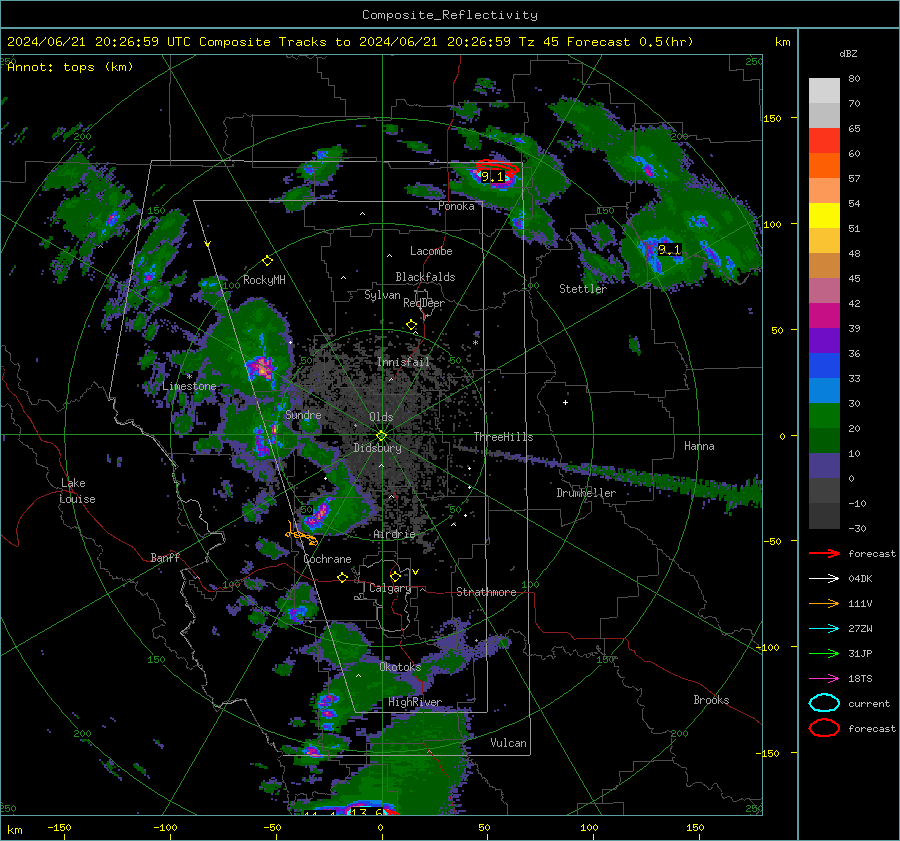This screenshot has height=841, width=900.
Task: Click the Vulcan city label
Action: pos(508,743)
